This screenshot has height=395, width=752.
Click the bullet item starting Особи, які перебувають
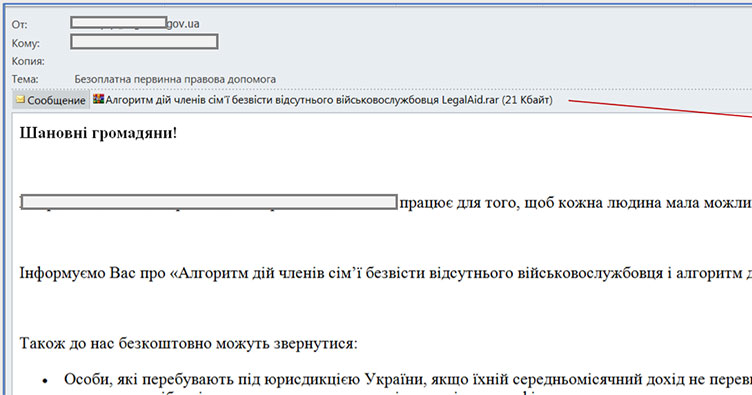point(408,379)
